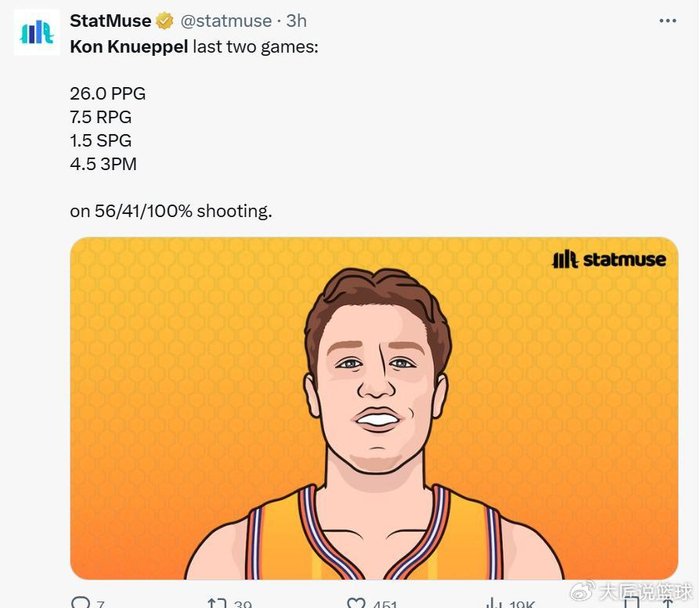Click the 56/41/100% shooting text line

tap(170, 211)
